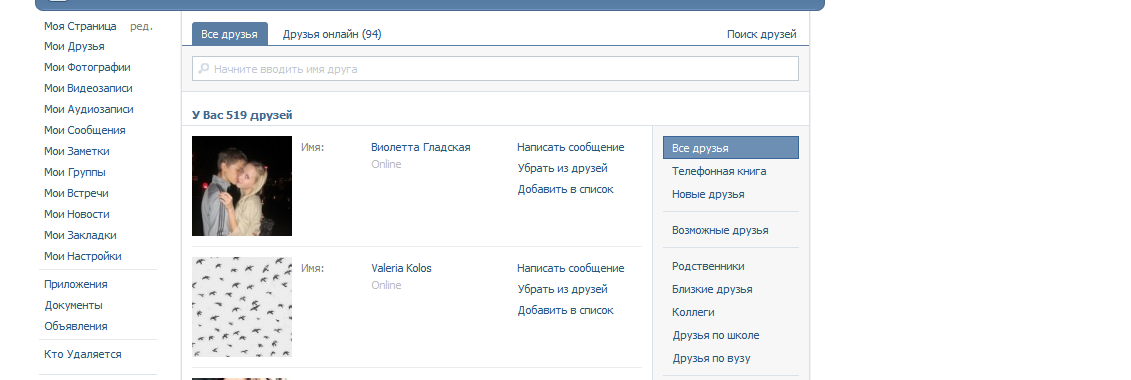Show Возможные друзья list

coord(720,230)
